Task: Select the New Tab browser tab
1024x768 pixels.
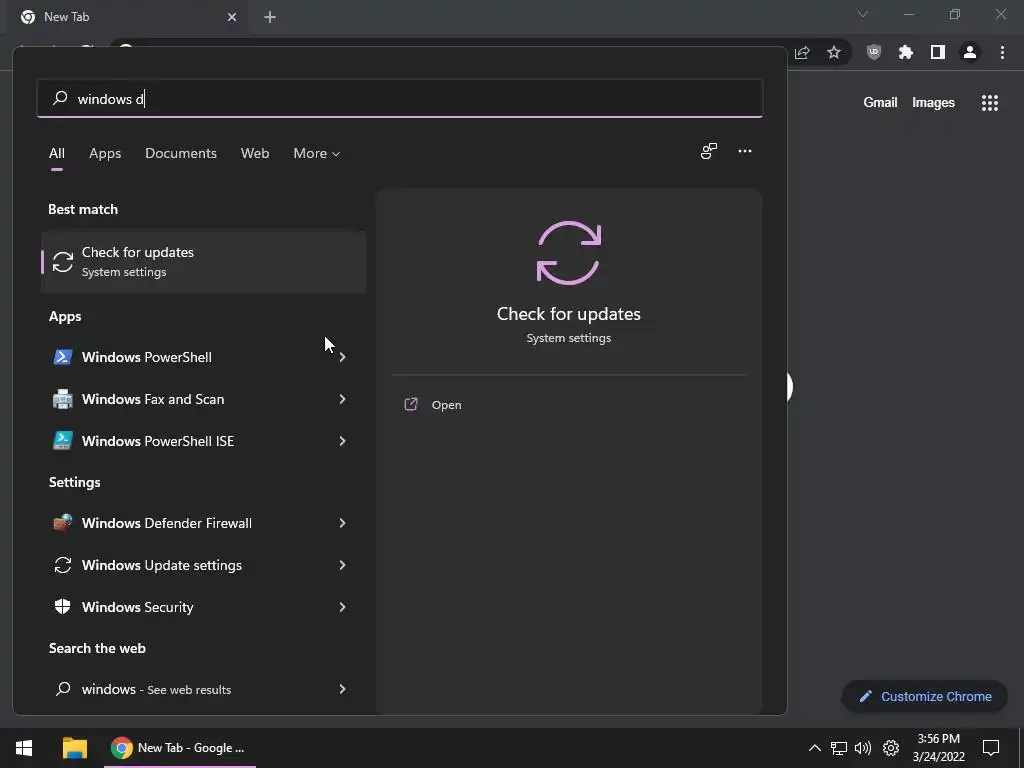Action: pyautogui.click(x=128, y=17)
